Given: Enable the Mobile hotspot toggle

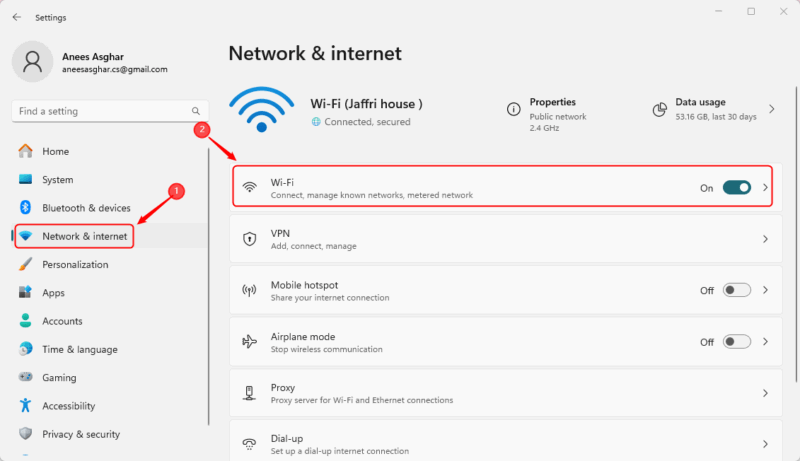Looking at the screenshot, I should 737,290.
